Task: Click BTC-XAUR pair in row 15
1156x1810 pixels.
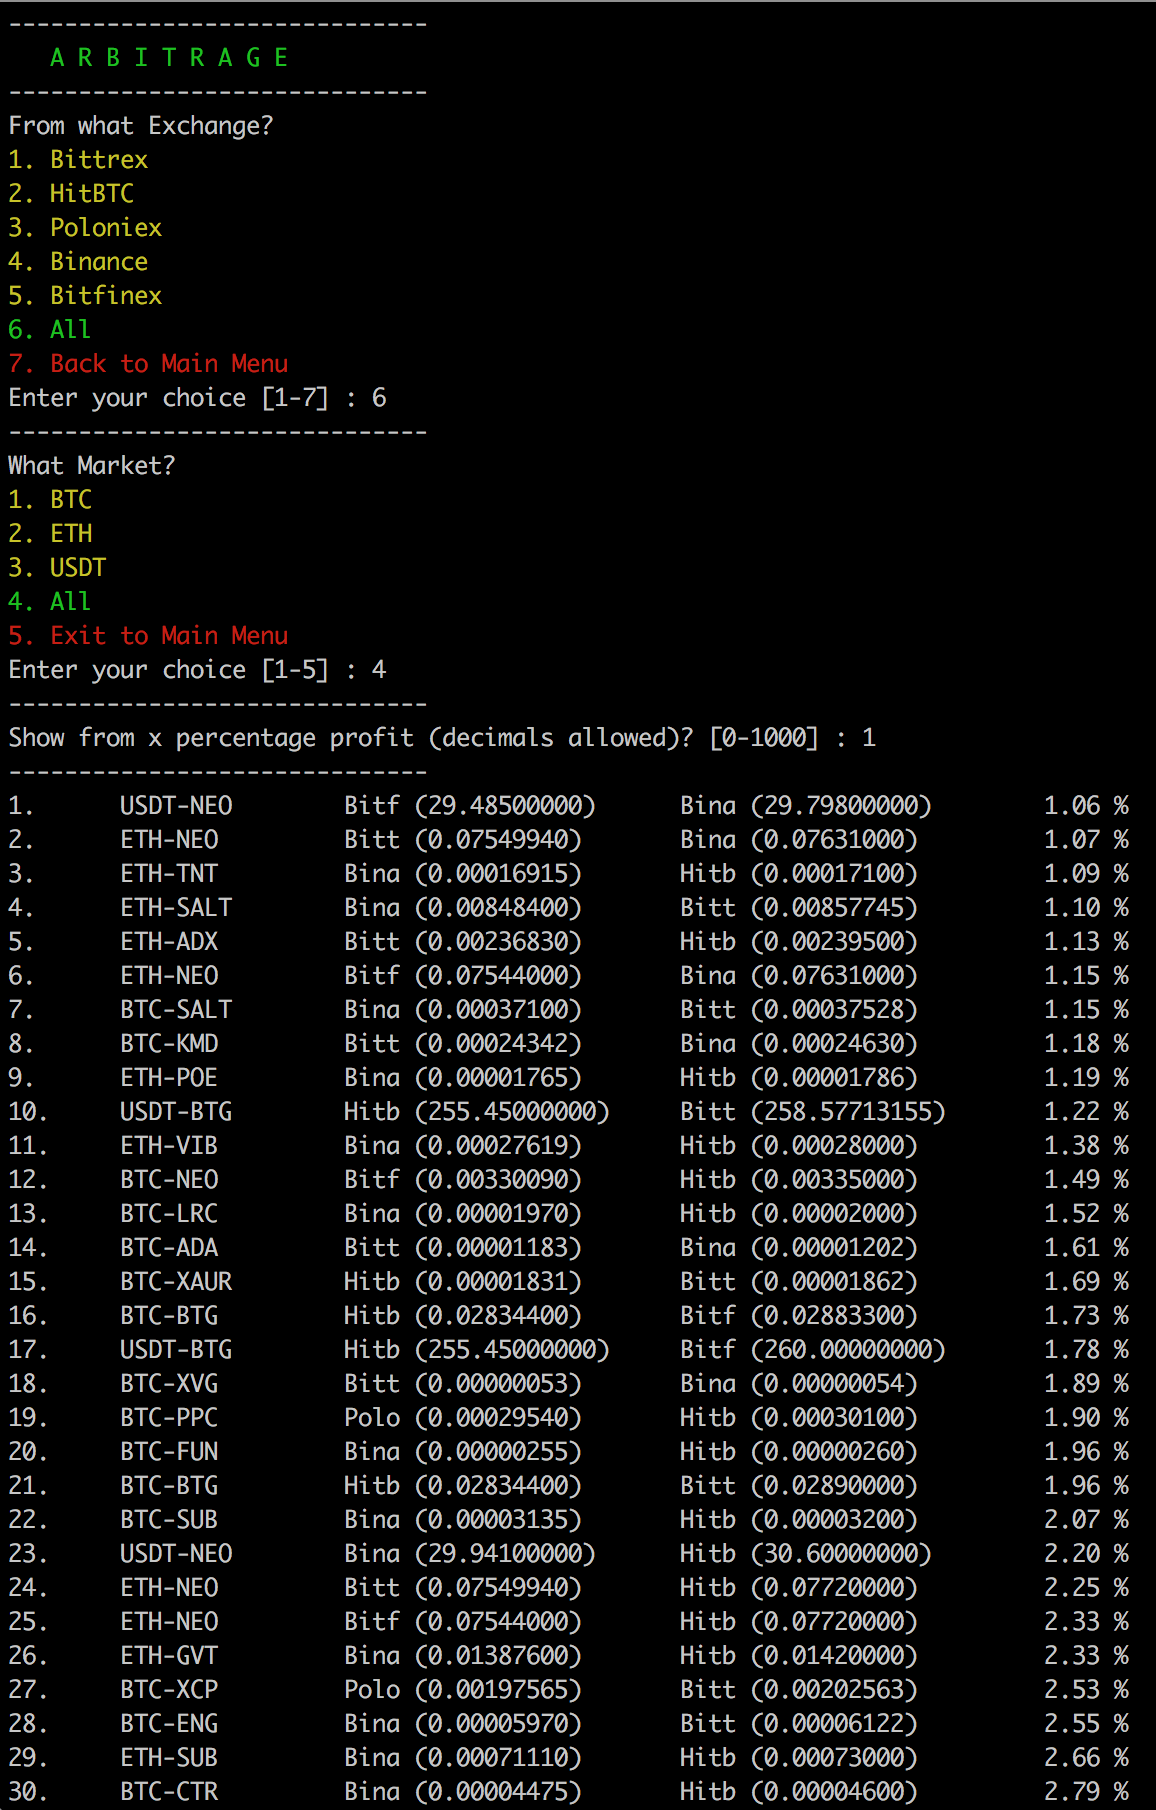Action: [176, 1282]
